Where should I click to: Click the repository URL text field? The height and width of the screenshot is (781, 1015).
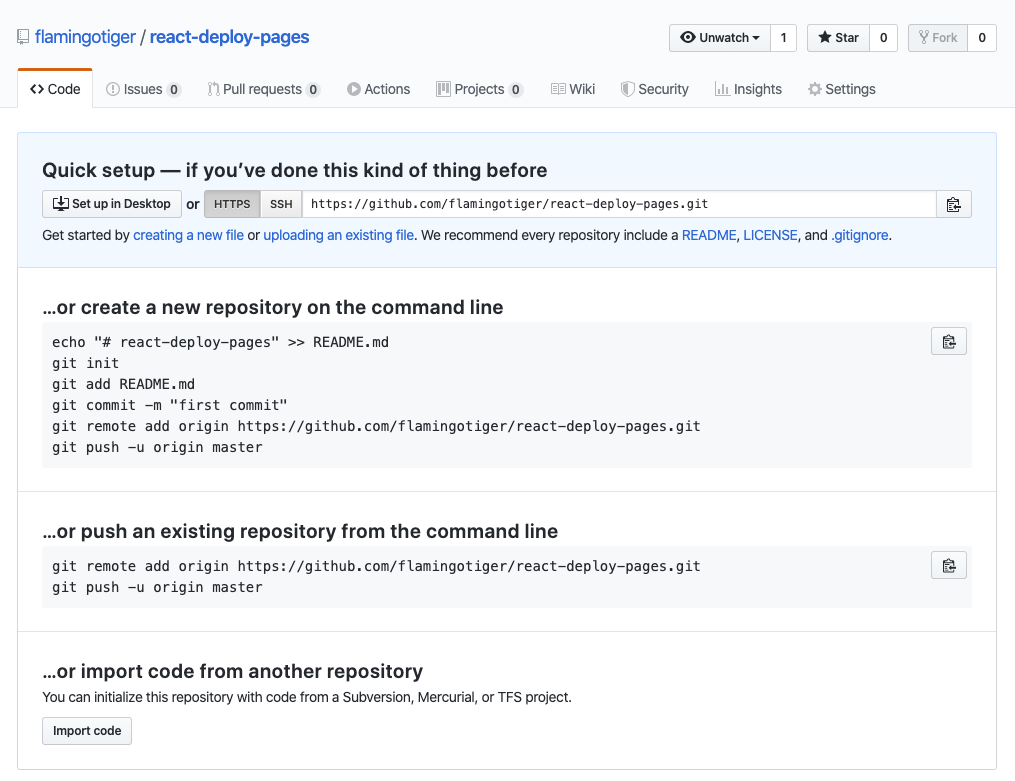tap(618, 204)
